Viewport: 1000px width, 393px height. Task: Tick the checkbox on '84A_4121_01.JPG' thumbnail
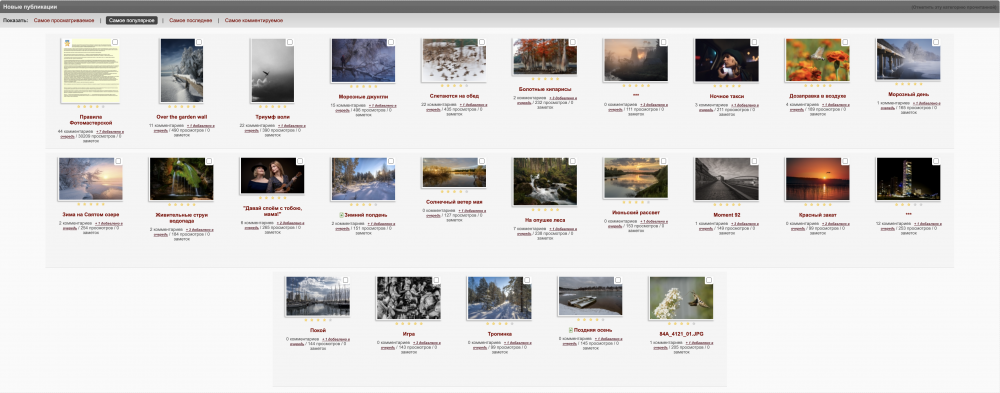(x=709, y=280)
